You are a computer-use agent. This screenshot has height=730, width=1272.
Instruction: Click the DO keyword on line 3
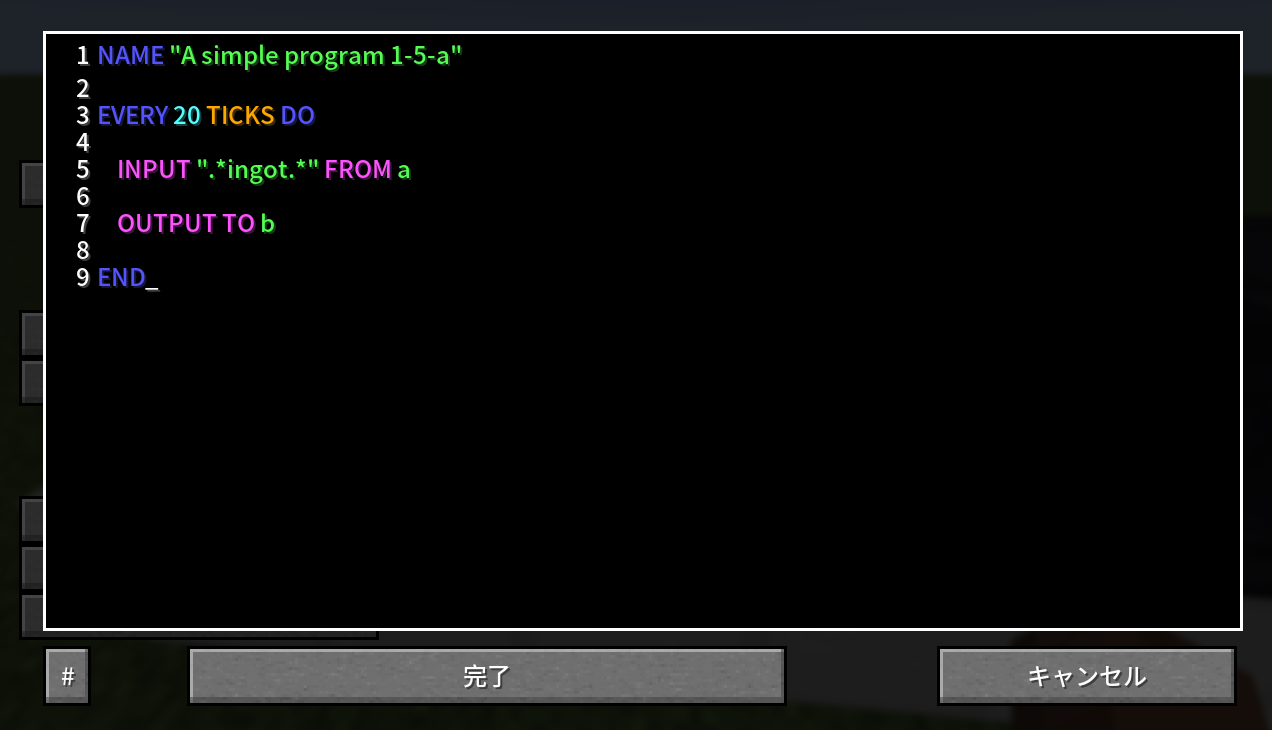297,116
